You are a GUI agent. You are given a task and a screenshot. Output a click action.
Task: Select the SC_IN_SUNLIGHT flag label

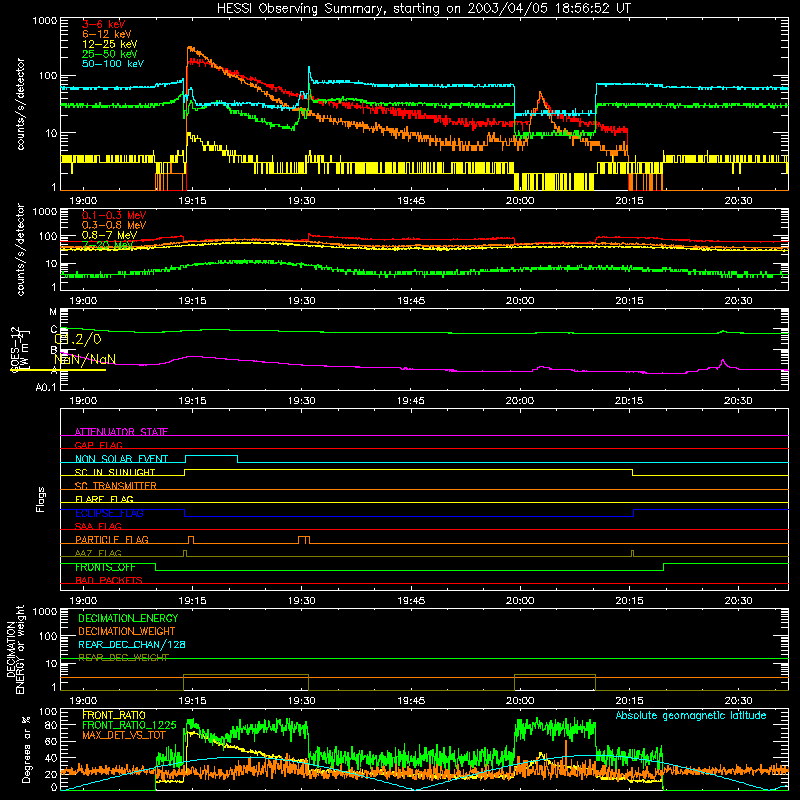click(x=115, y=472)
